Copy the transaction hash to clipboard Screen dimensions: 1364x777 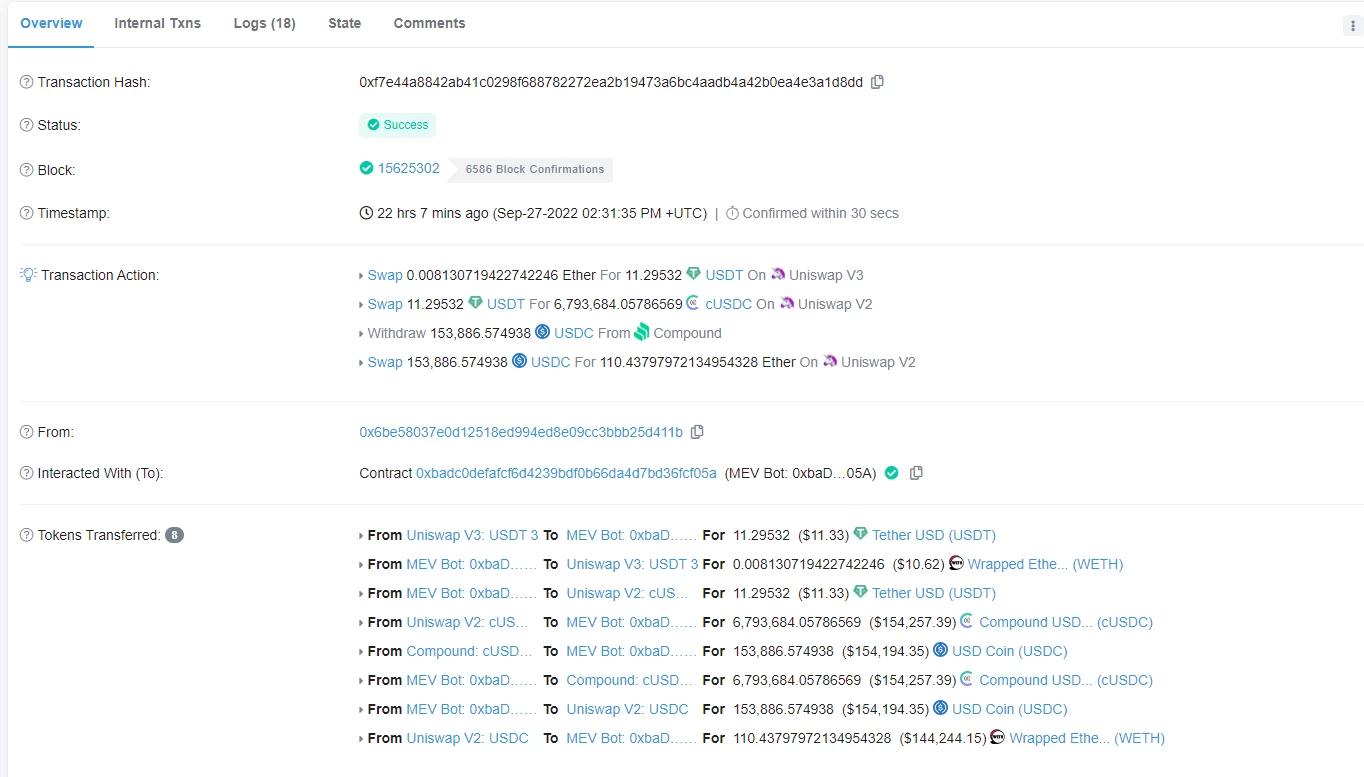point(877,82)
